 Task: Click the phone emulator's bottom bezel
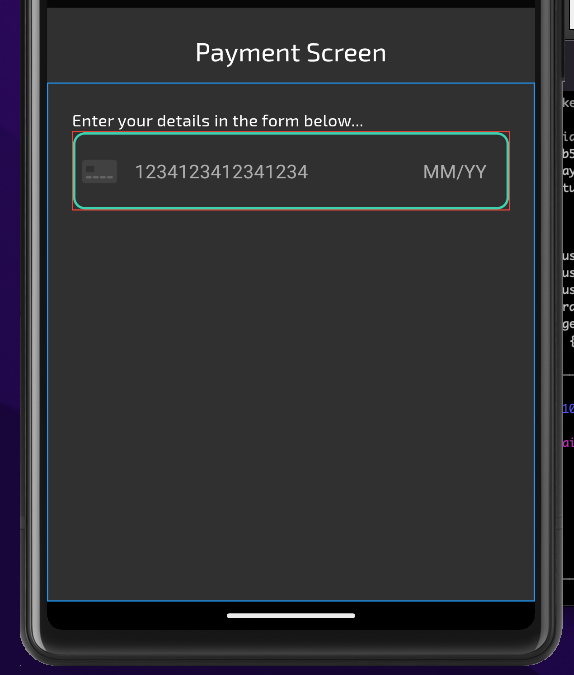click(291, 648)
